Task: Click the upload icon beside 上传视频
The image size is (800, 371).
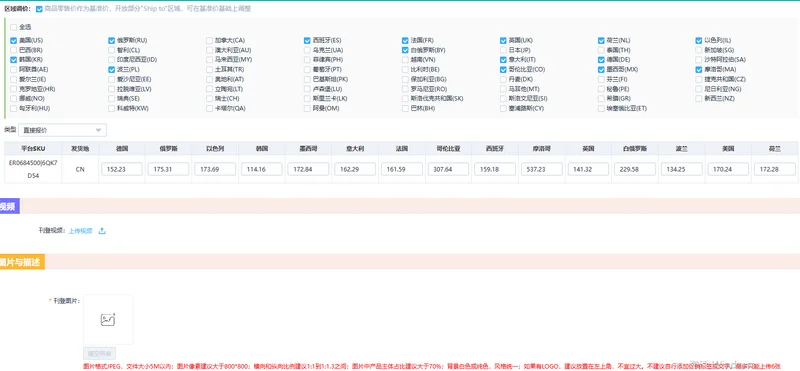Action: tap(102, 231)
